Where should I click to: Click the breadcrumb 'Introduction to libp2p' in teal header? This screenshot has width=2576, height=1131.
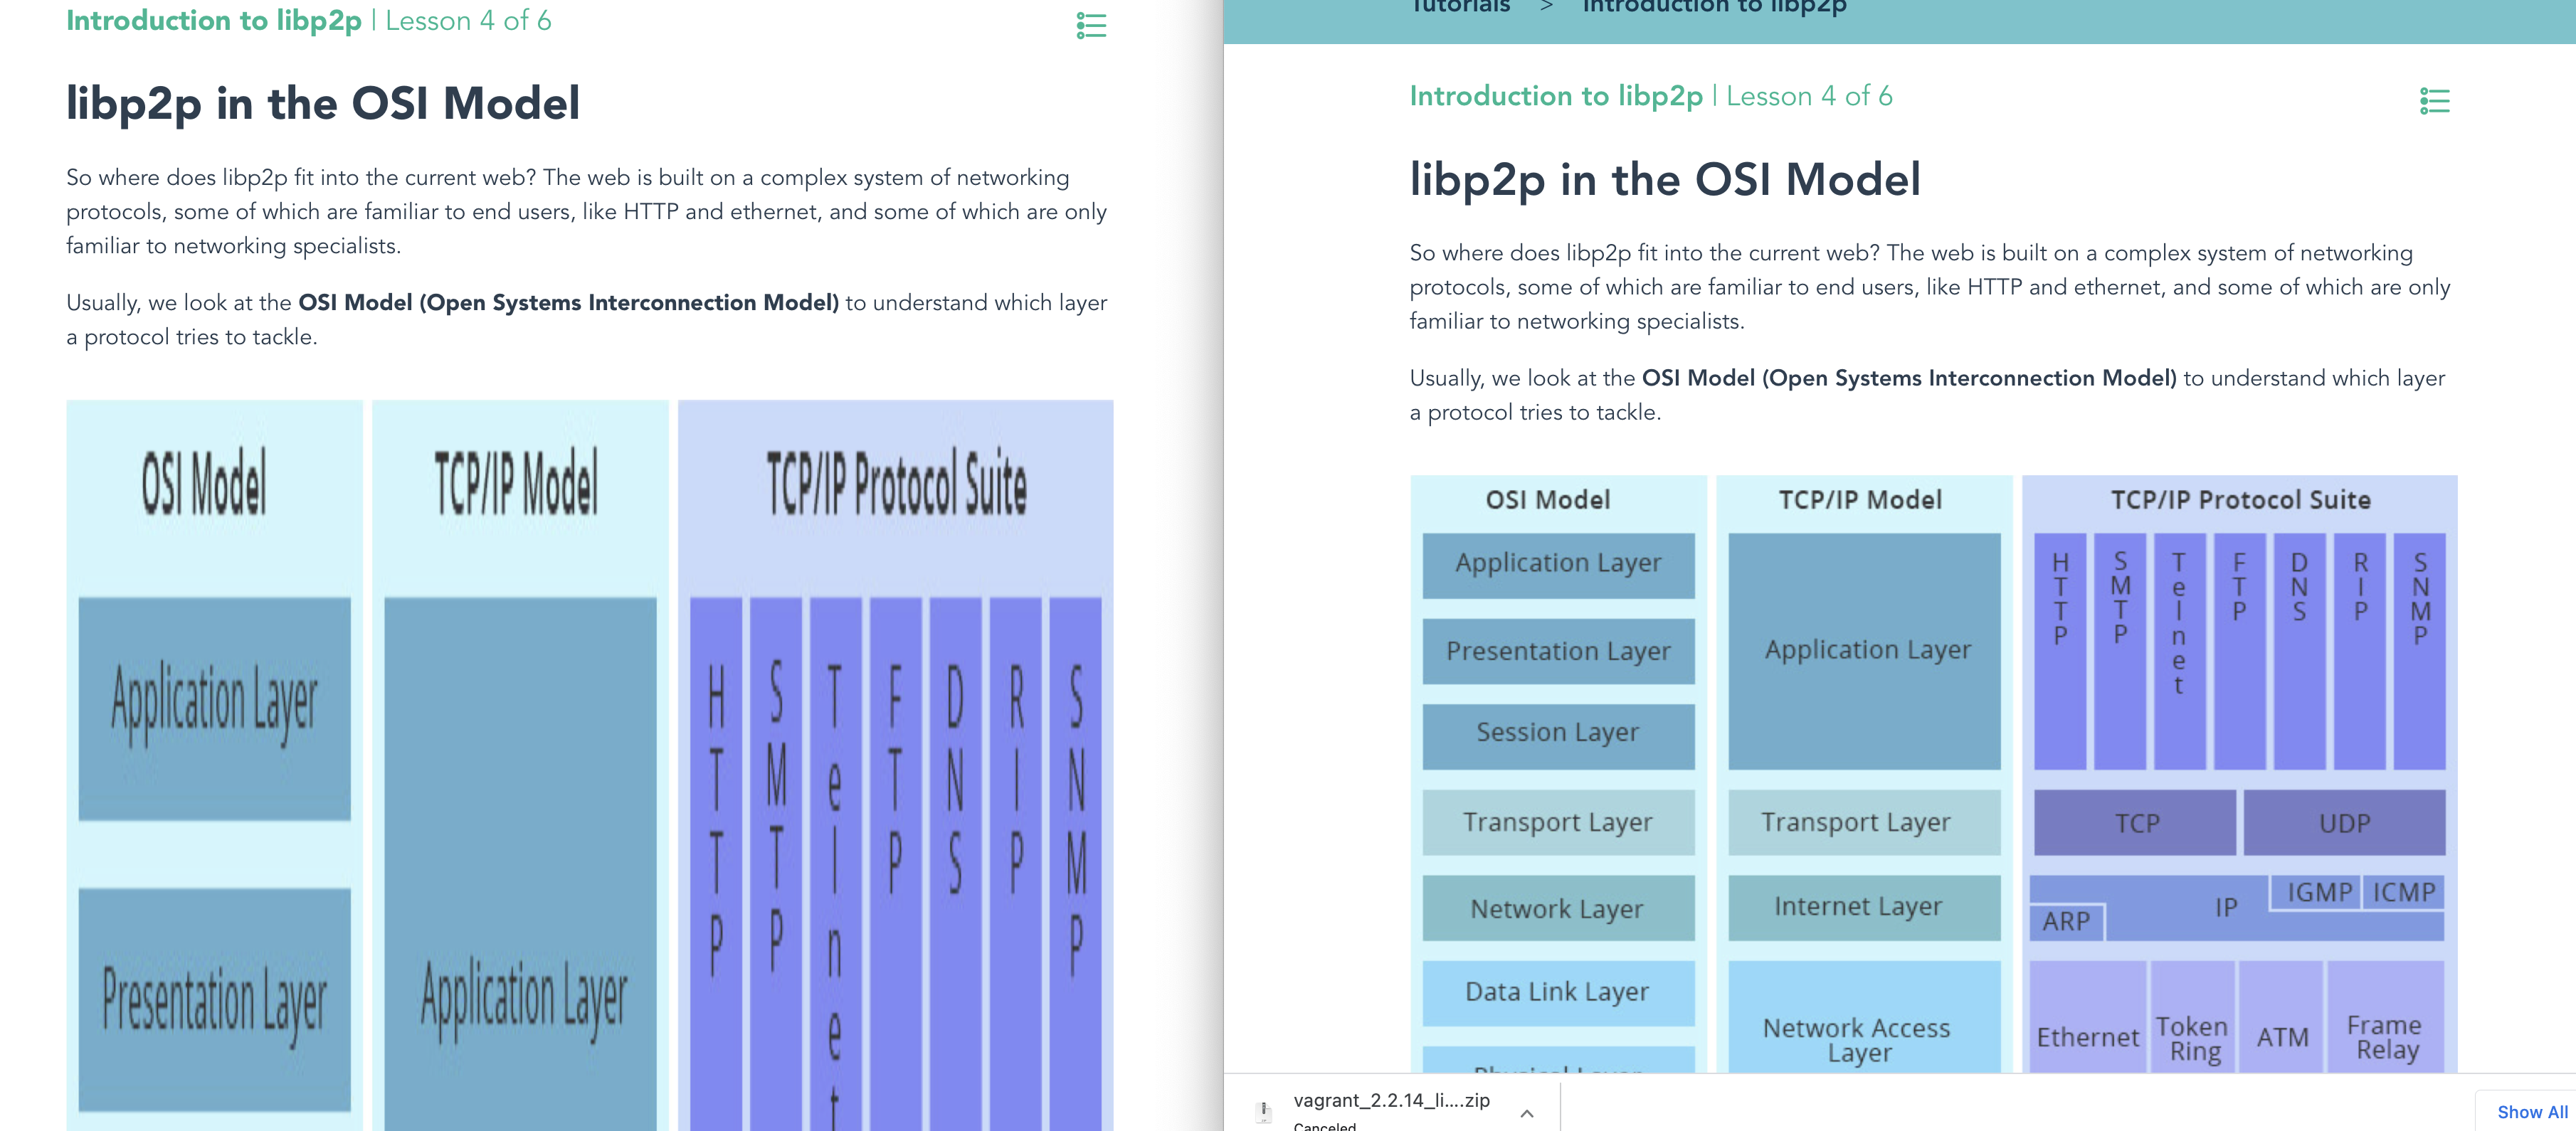(1714, 8)
